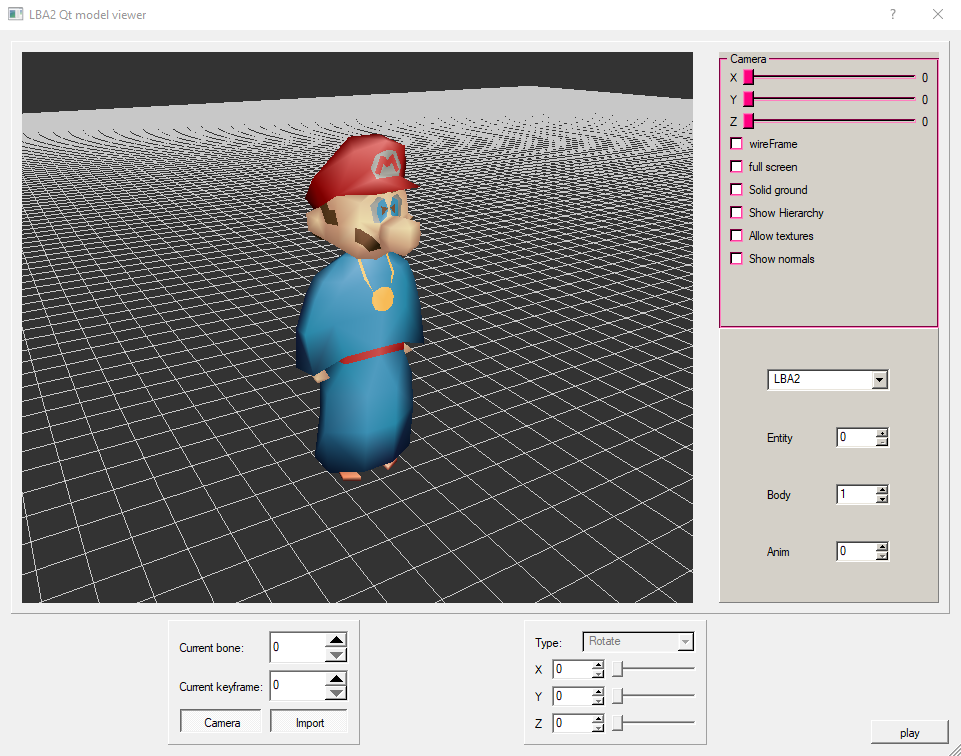This screenshot has height=756, width=961.
Task: Click the Camera X slider handle
Action: (748, 77)
